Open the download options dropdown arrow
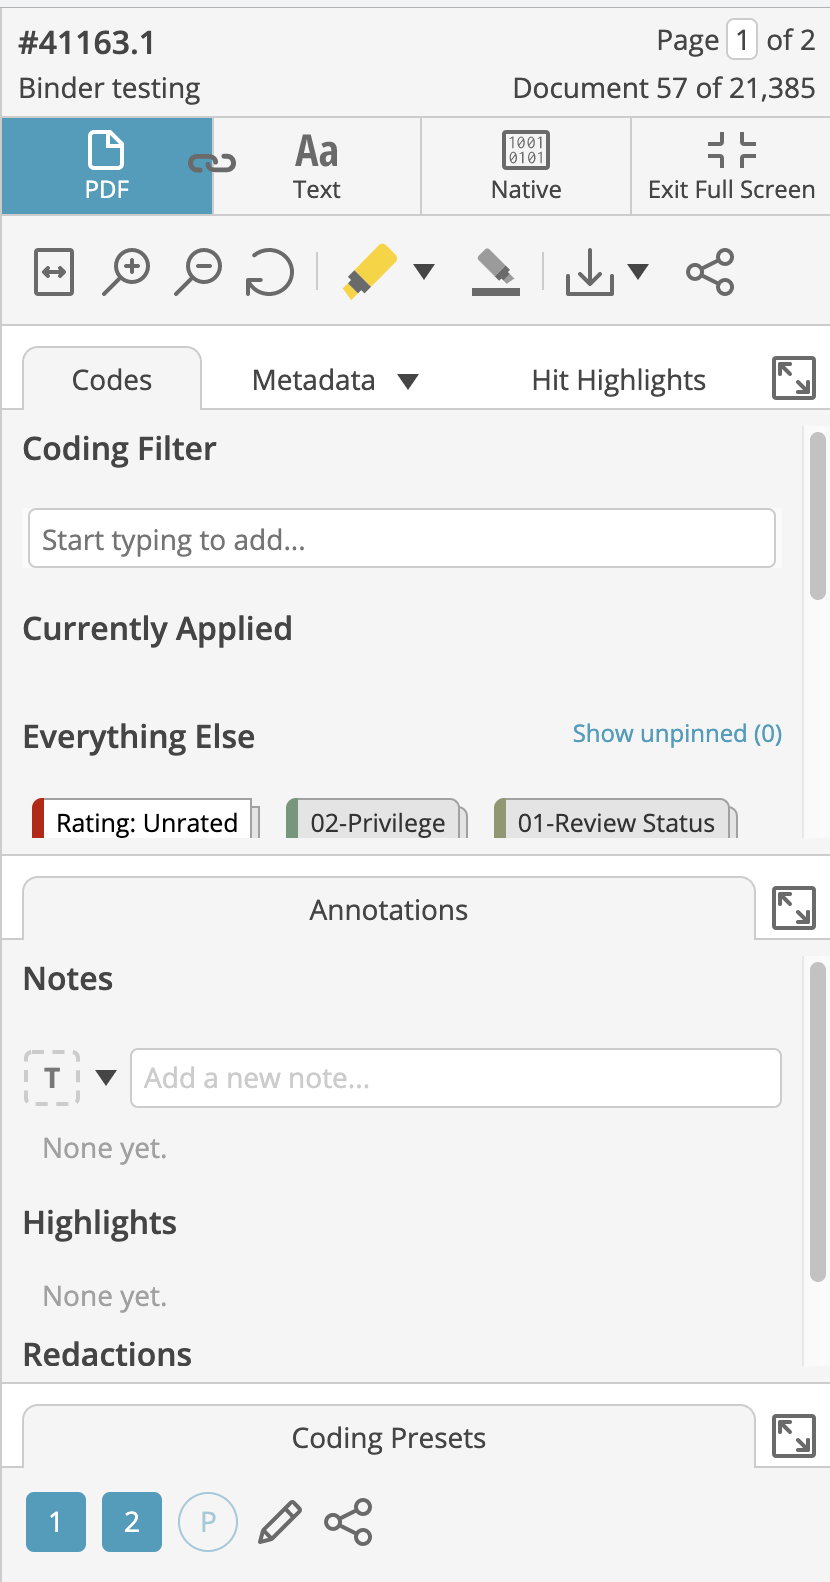Viewport: 830px width, 1582px height. [638, 271]
